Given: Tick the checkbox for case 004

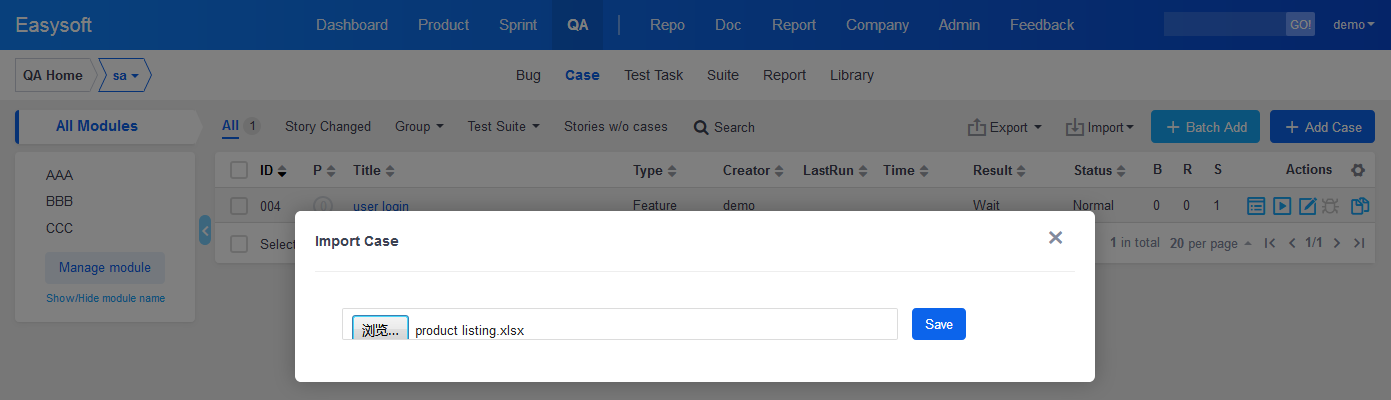Looking at the screenshot, I should (x=239, y=206).
